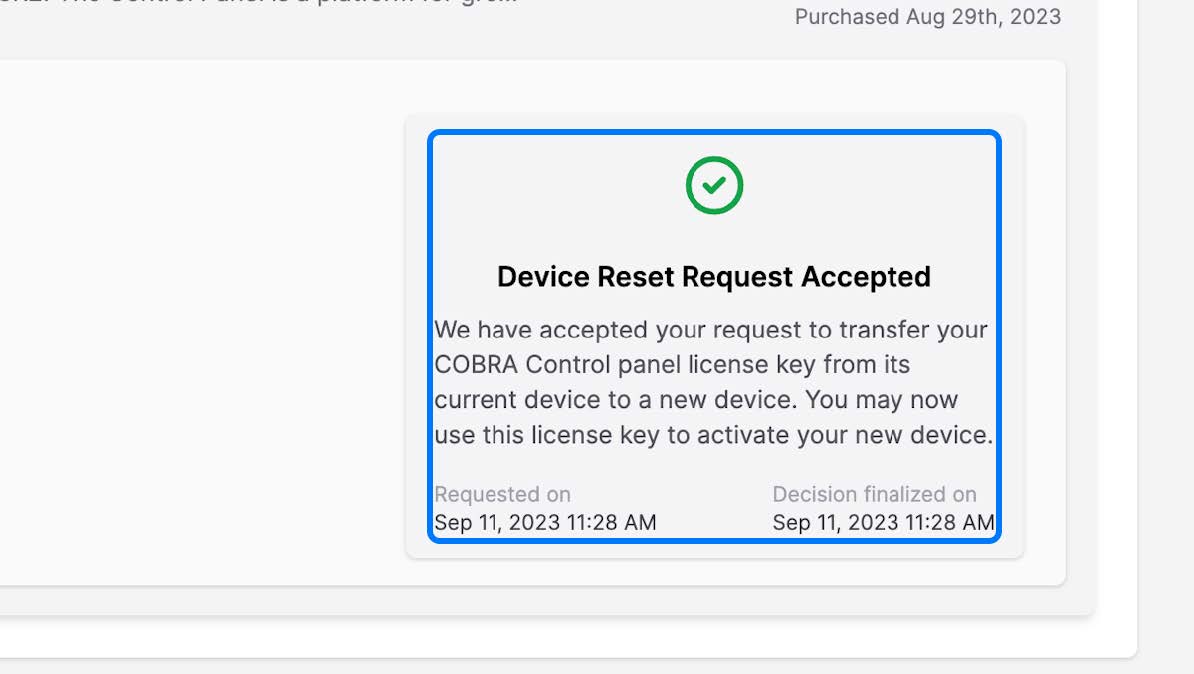
Task: Click the outer gray panel around the card
Action: pos(714,336)
